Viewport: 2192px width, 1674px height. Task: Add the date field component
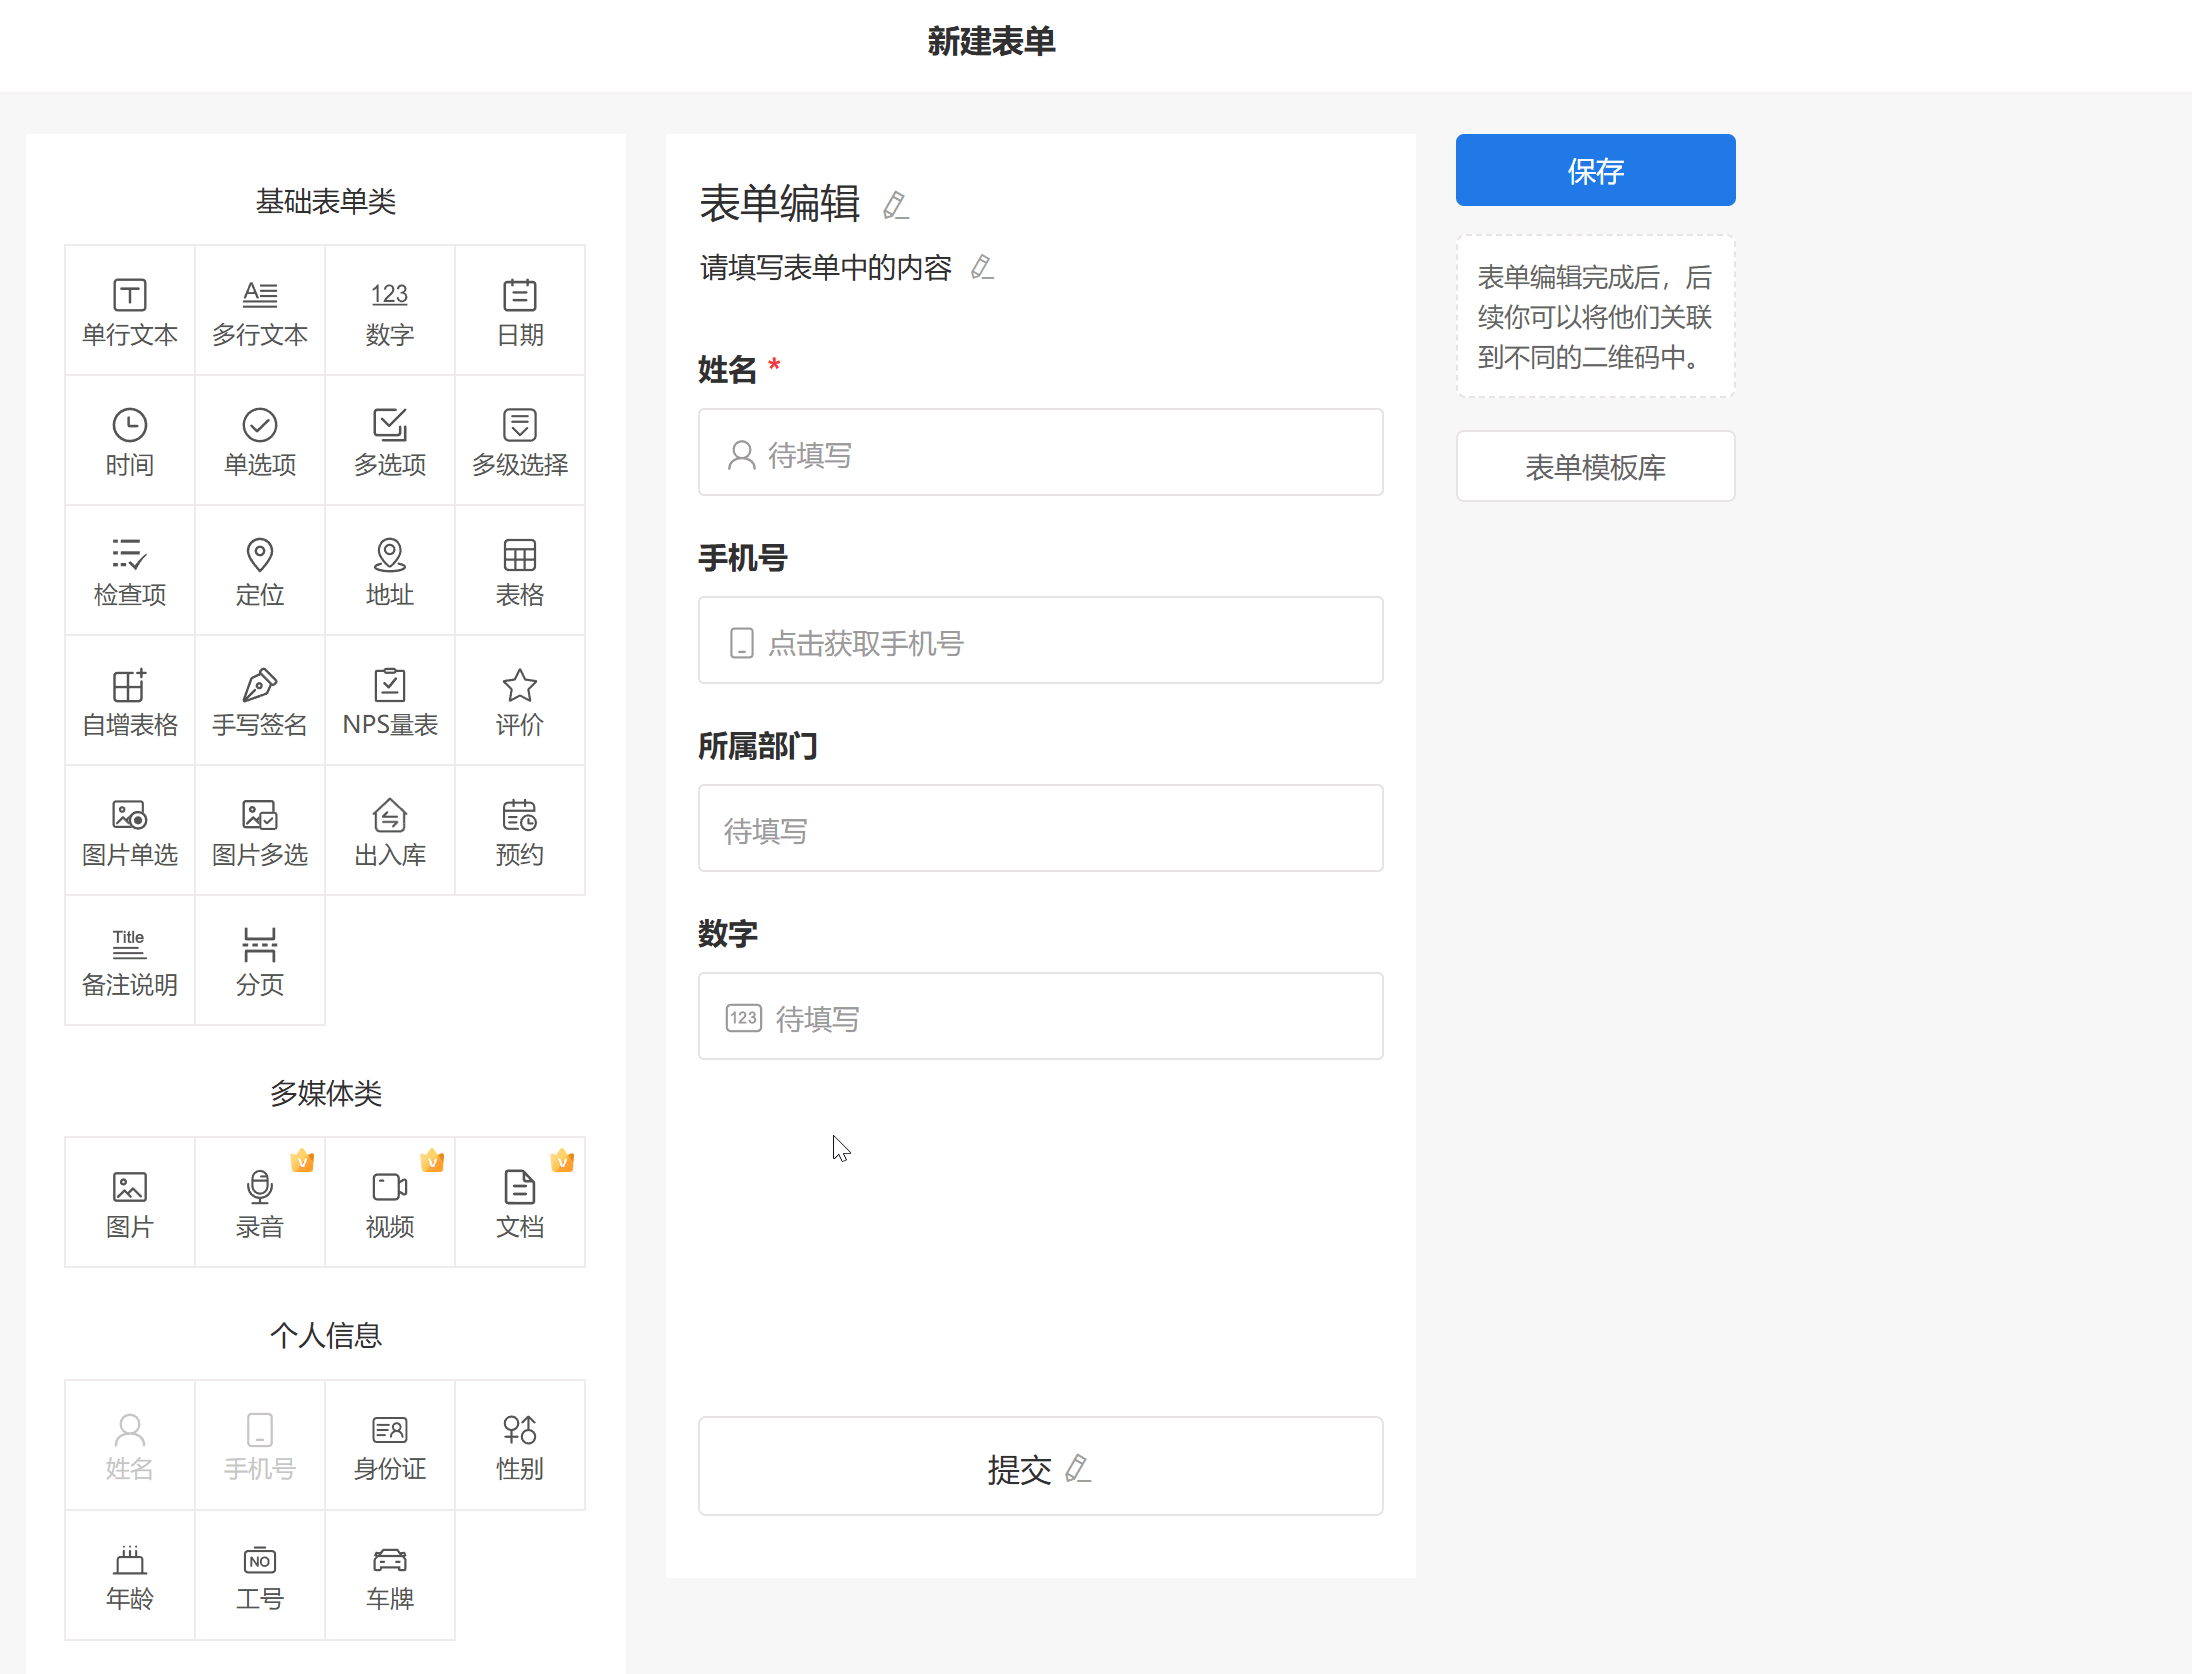[x=520, y=311]
